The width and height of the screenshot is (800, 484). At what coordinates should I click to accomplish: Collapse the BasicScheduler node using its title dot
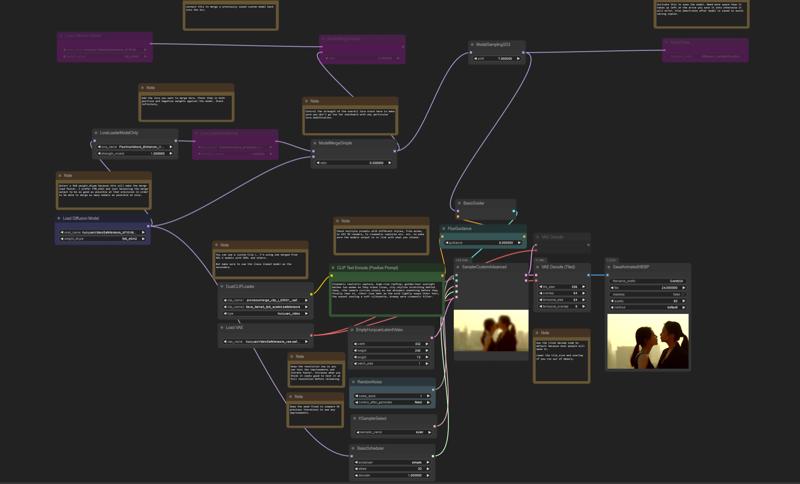pos(353,448)
